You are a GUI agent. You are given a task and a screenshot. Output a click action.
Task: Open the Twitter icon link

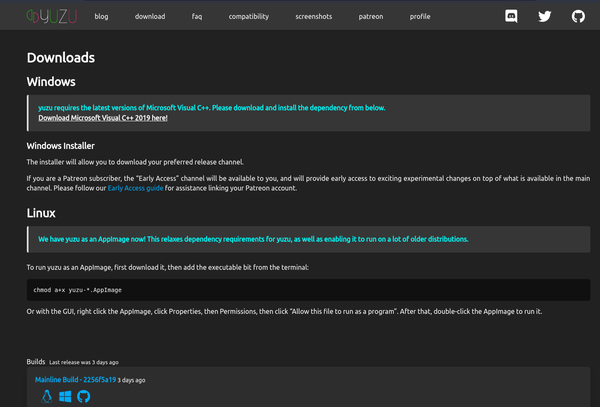click(544, 17)
